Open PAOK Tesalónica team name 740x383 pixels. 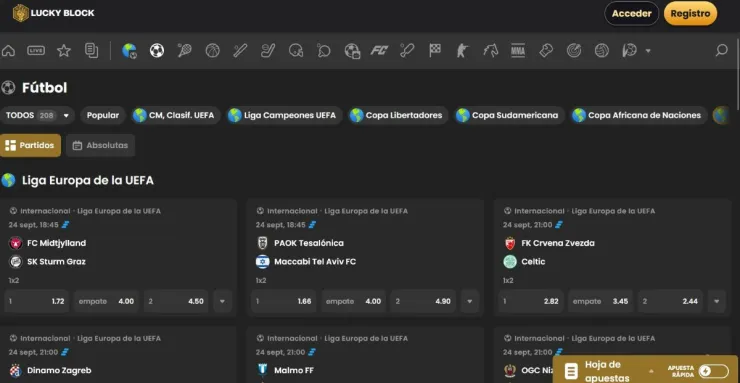click(309, 243)
